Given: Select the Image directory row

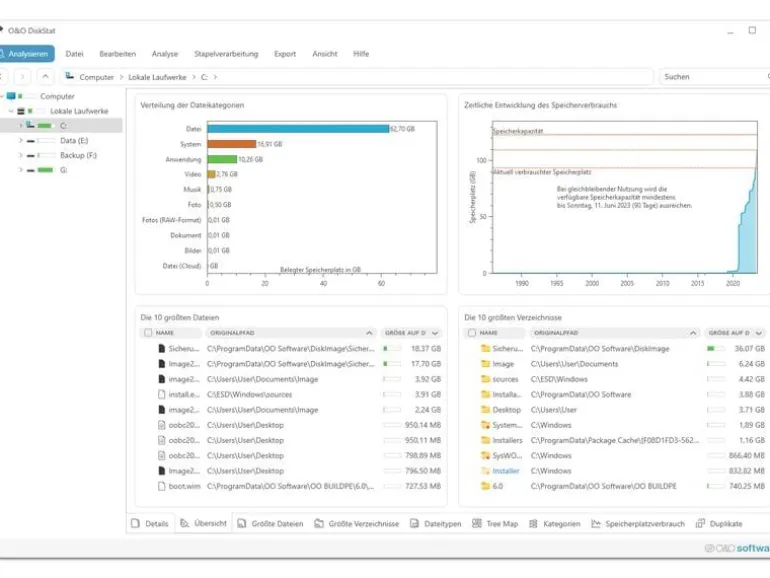Looking at the screenshot, I should [615, 364].
